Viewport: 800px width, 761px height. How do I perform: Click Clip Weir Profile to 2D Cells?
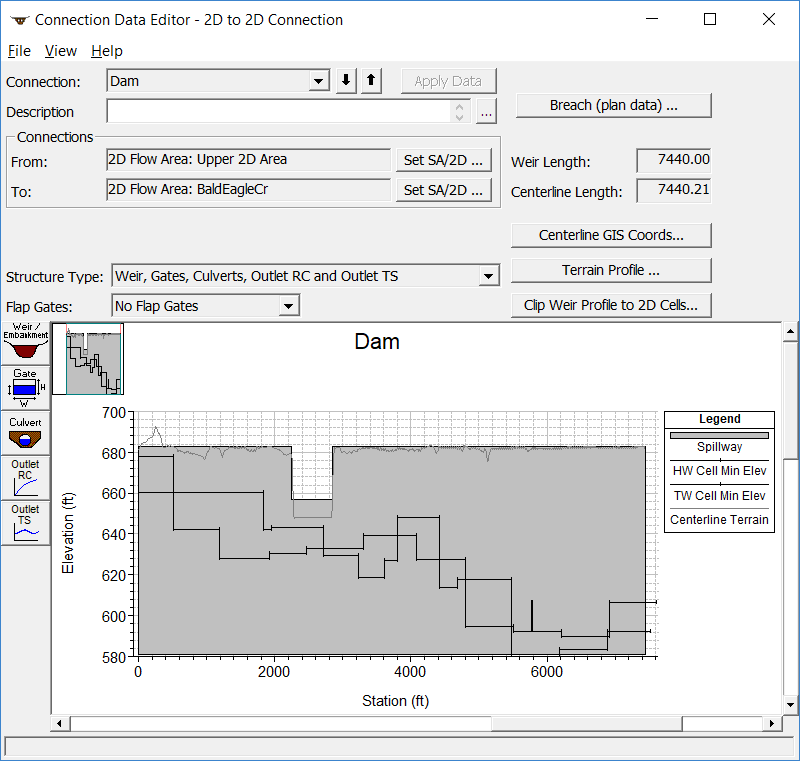(x=611, y=305)
